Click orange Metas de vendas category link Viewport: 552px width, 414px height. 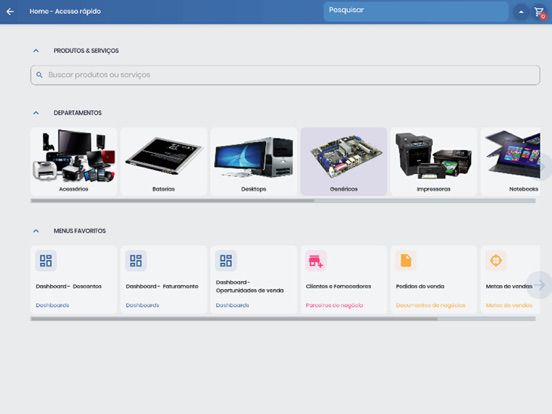(x=509, y=305)
